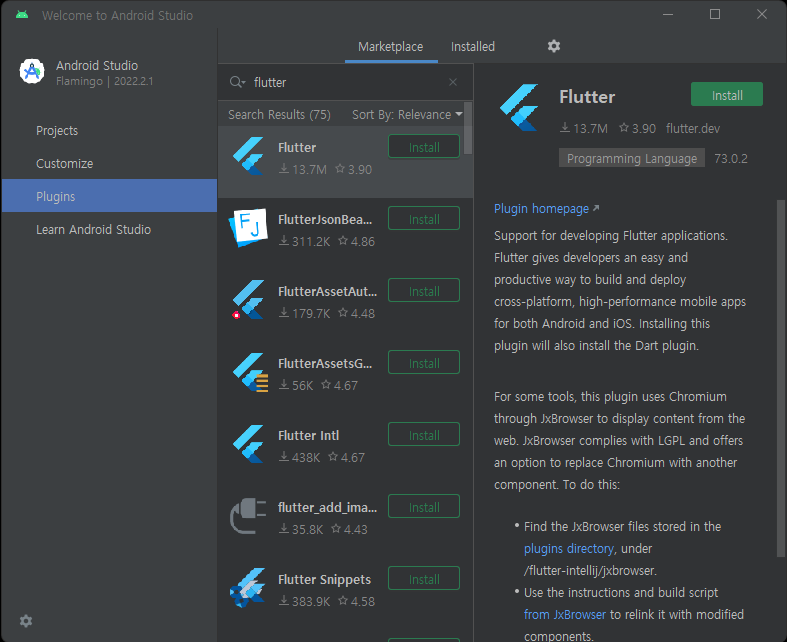Click the Flamingo | 2022.2.1 version text
The height and width of the screenshot is (642, 787).
104,81
